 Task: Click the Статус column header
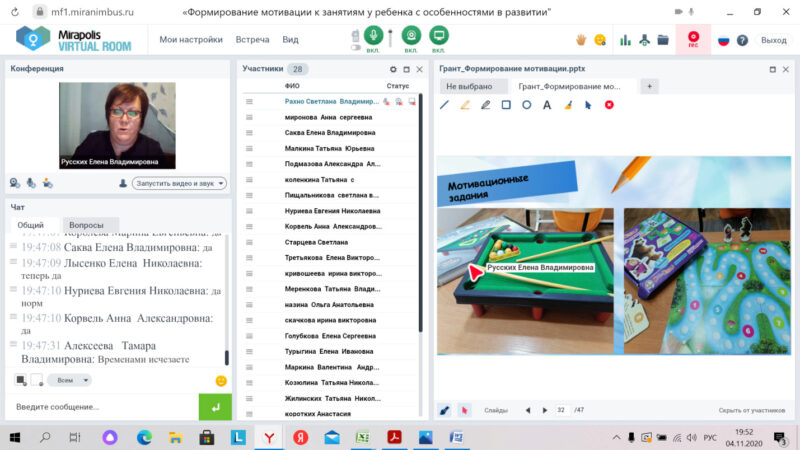coord(397,86)
